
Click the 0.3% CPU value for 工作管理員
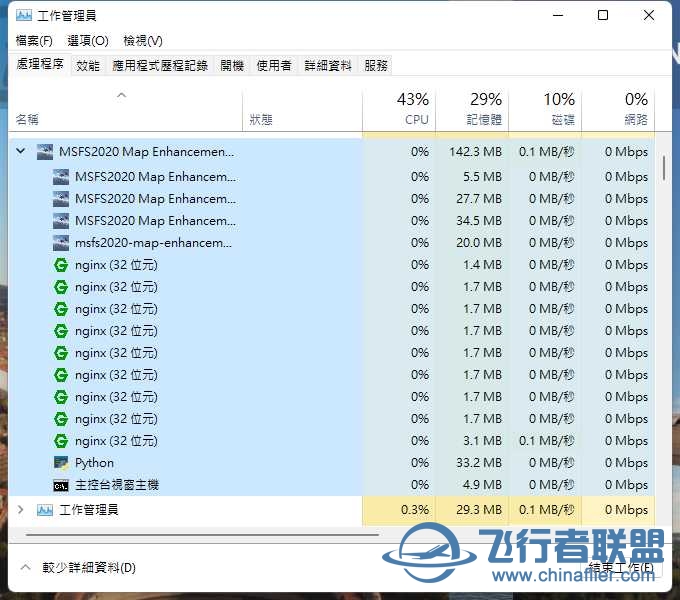point(415,510)
